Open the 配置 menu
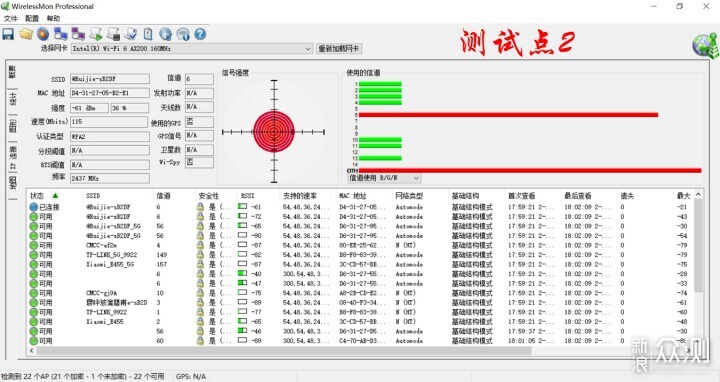The height and width of the screenshot is (382, 720). 32,18
